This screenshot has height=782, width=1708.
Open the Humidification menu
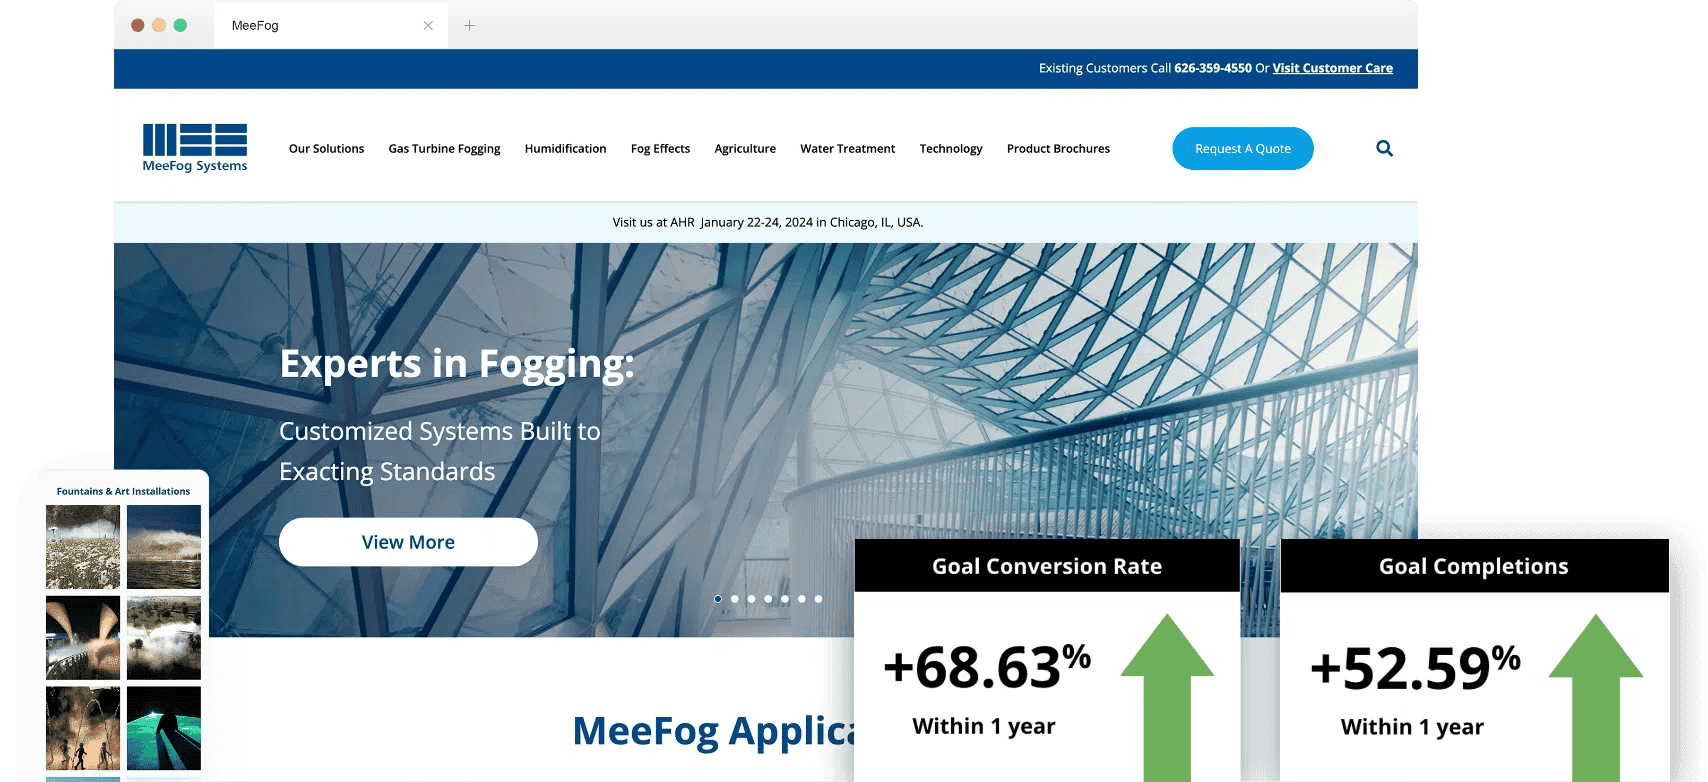(x=565, y=149)
